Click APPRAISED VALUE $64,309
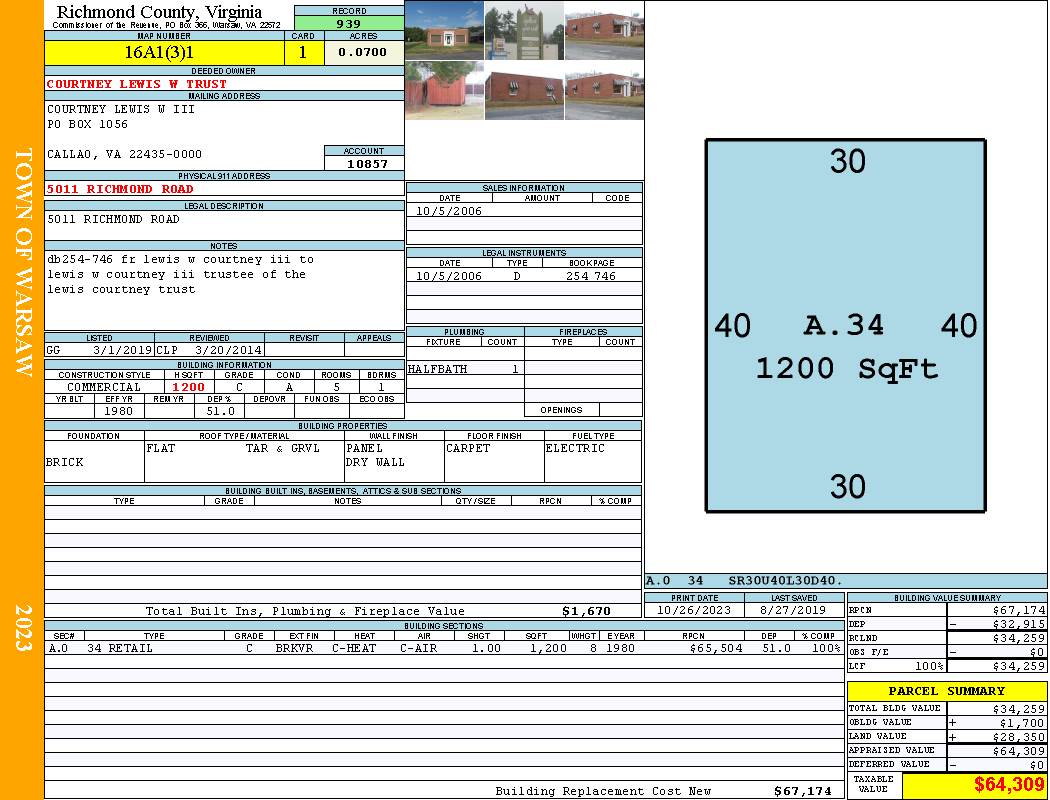 tap(1018, 751)
